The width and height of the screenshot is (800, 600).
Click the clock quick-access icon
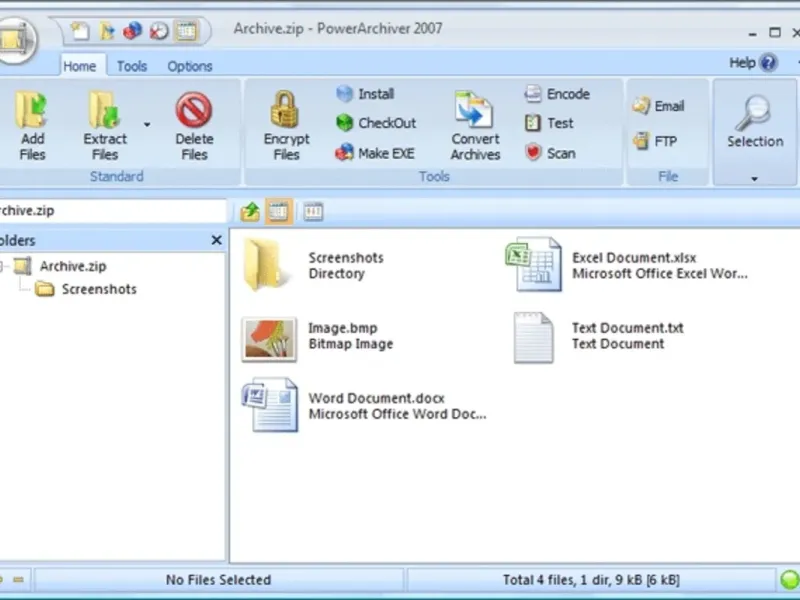159,31
